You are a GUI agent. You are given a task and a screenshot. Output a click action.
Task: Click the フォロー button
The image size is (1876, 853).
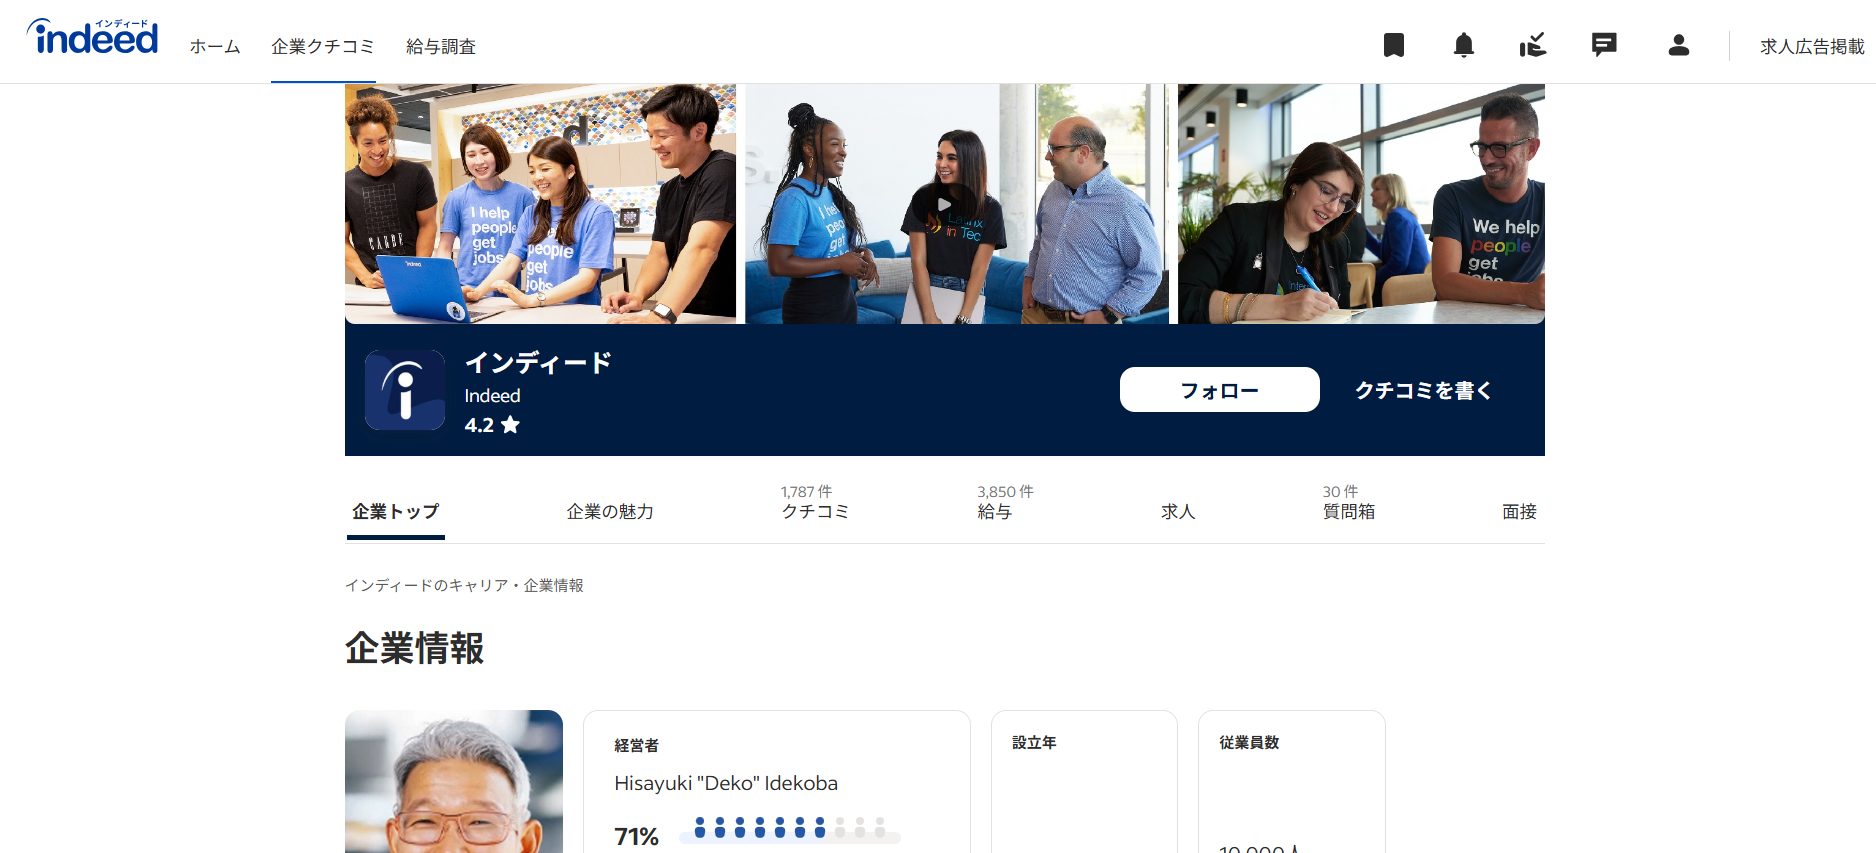pyautogui.click(x=1219, y=389)
